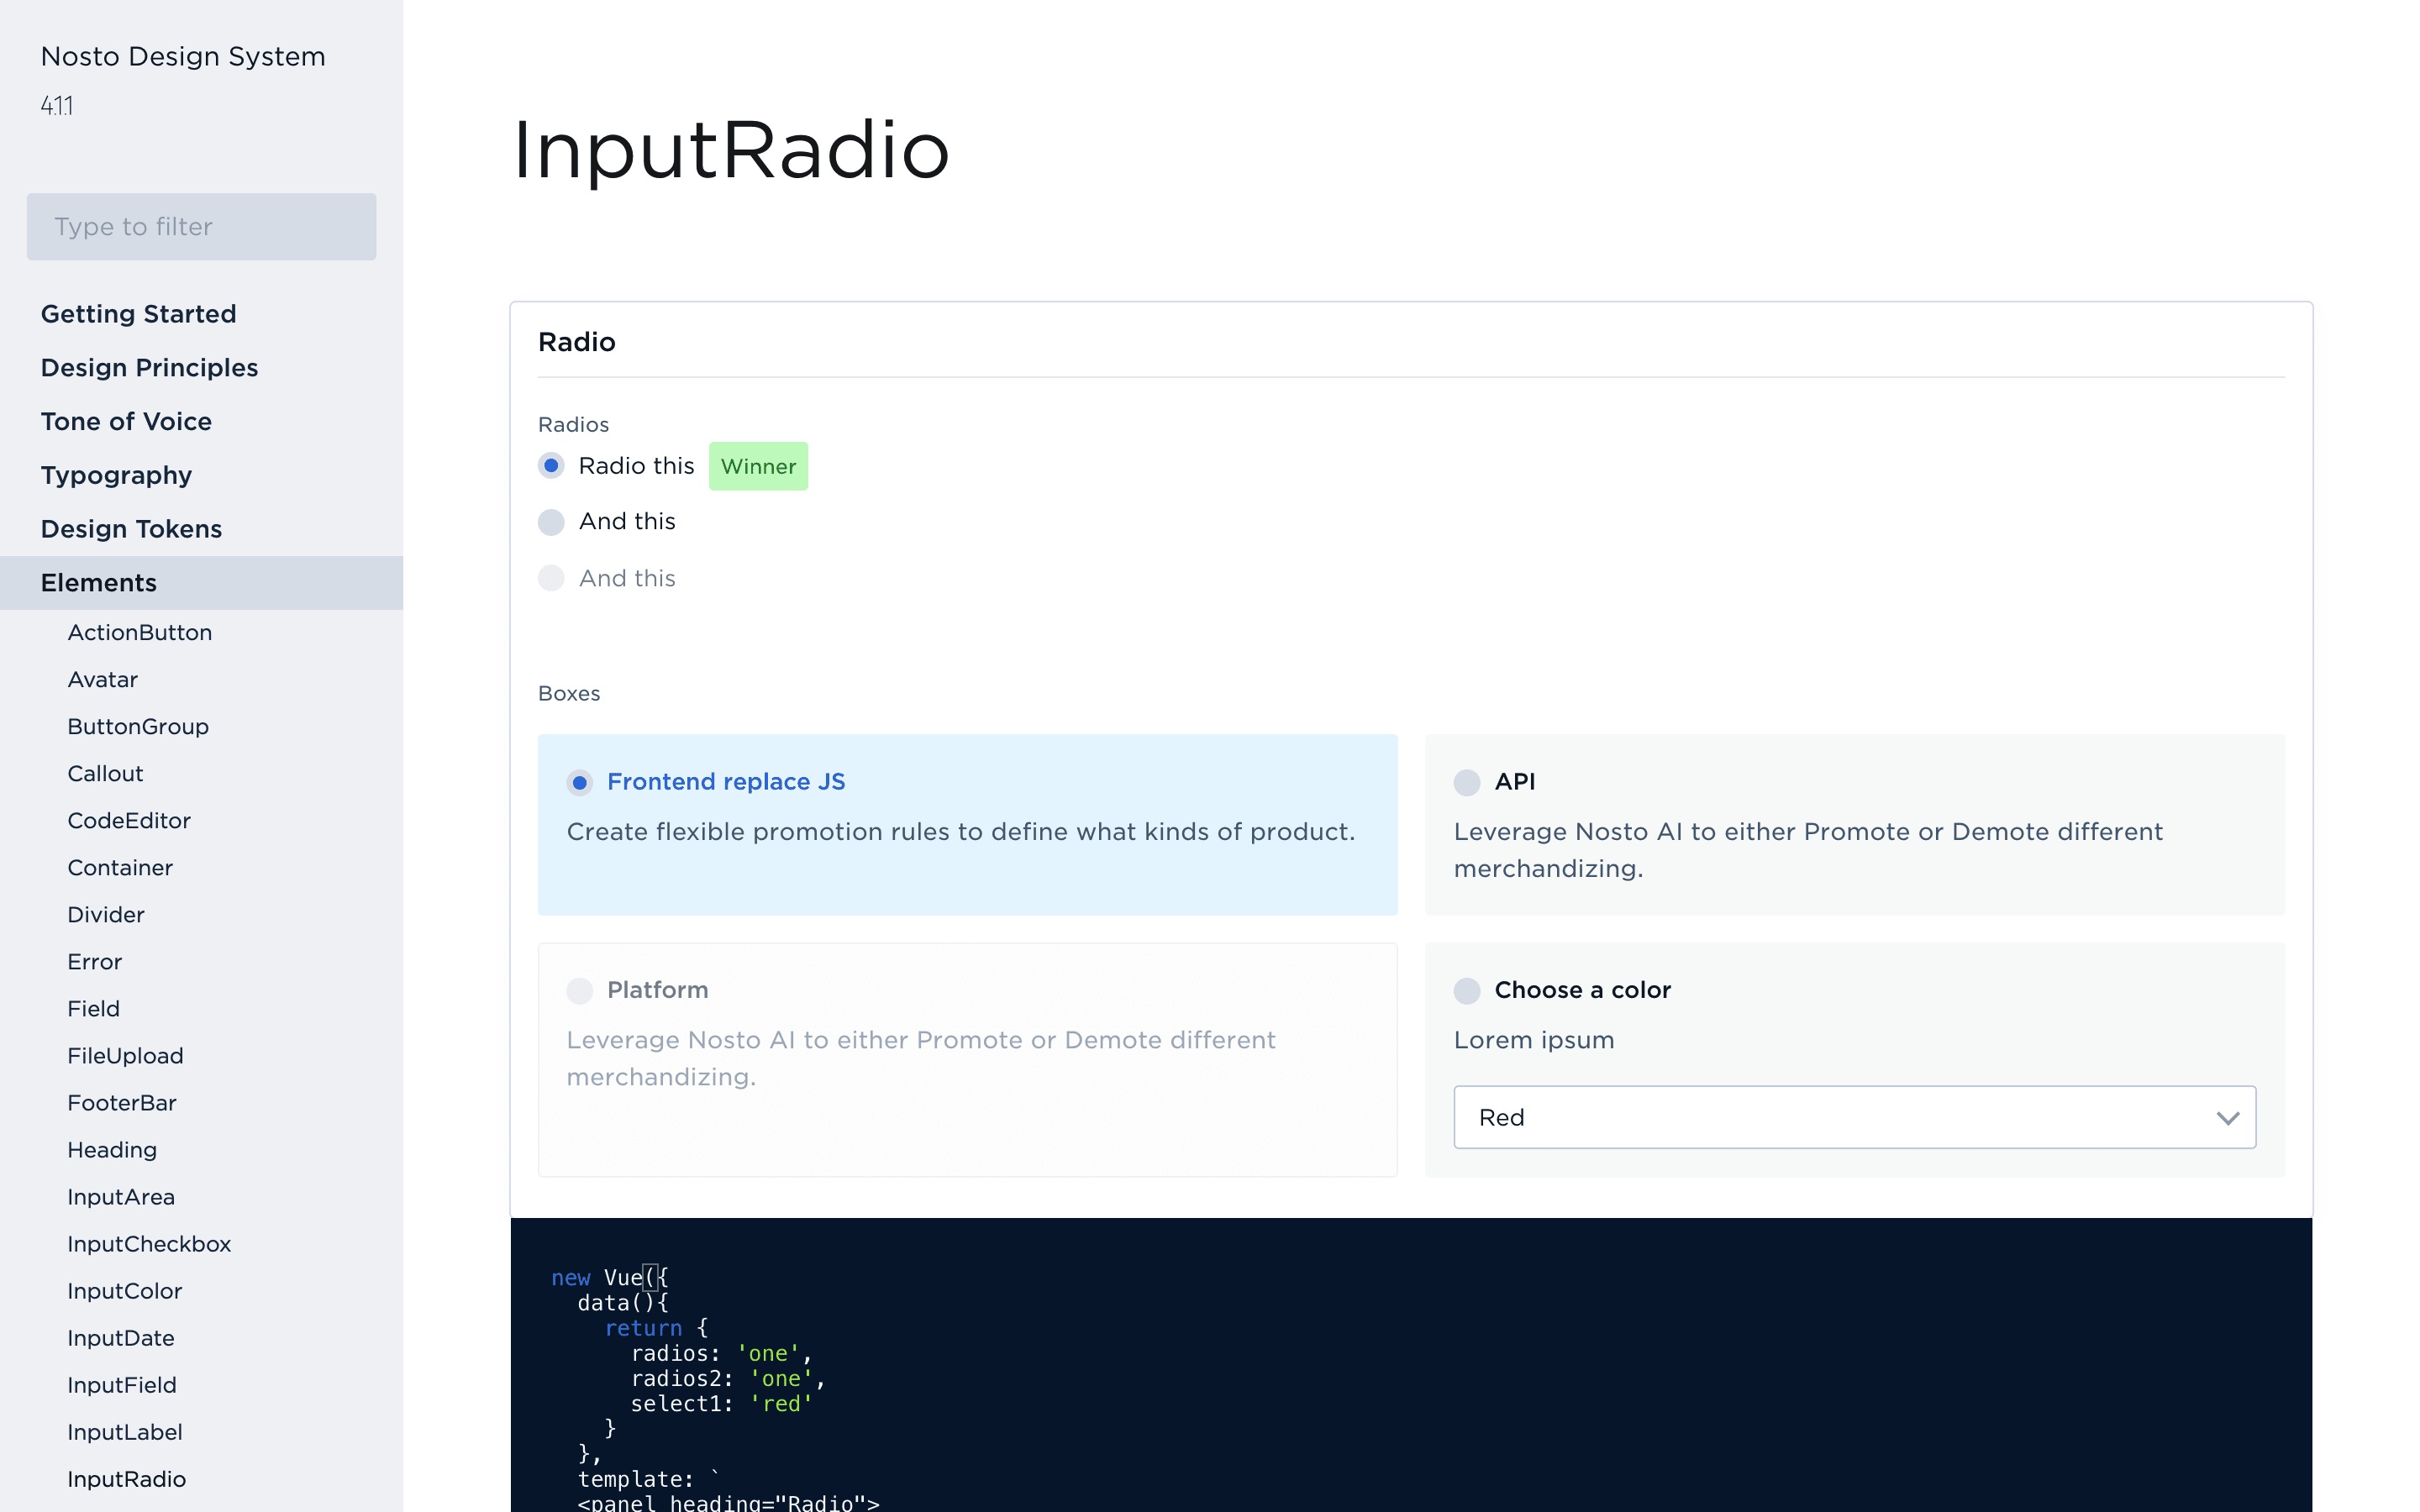Click the ActionButton sidebar navigation item
Screen dimensions: 2420x1512
pyautogui.click(x=138, y=633)
